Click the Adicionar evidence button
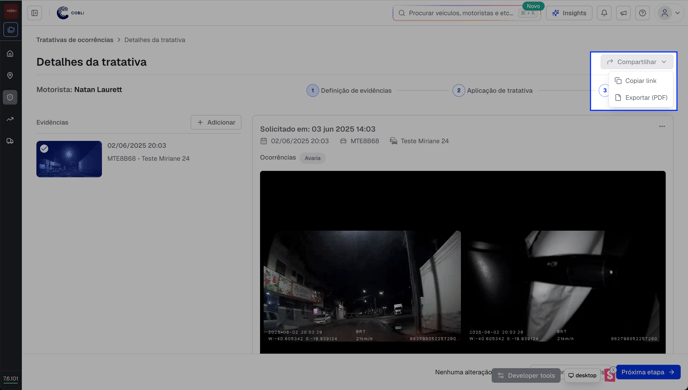Screen dimensions: 688x390 216,122
